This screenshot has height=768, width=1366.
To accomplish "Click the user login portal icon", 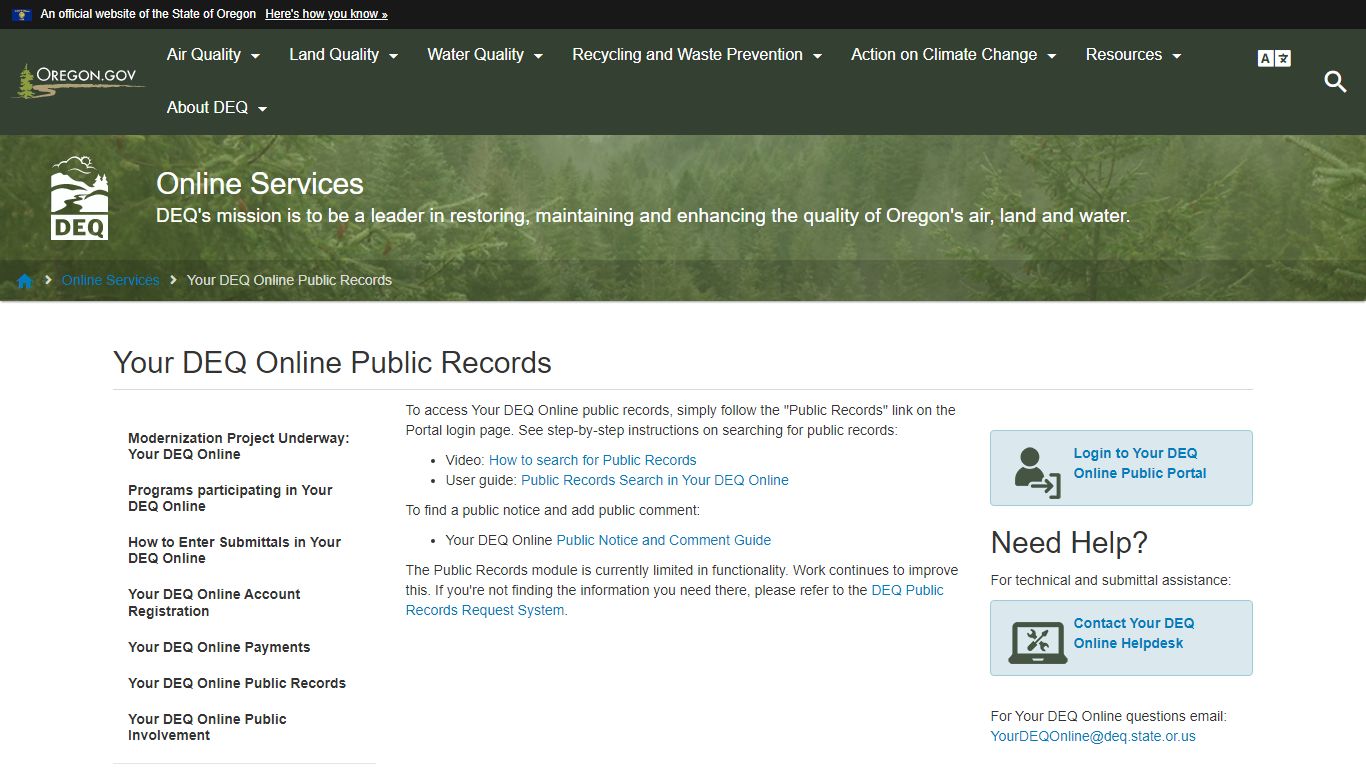I will point(1037,471).
